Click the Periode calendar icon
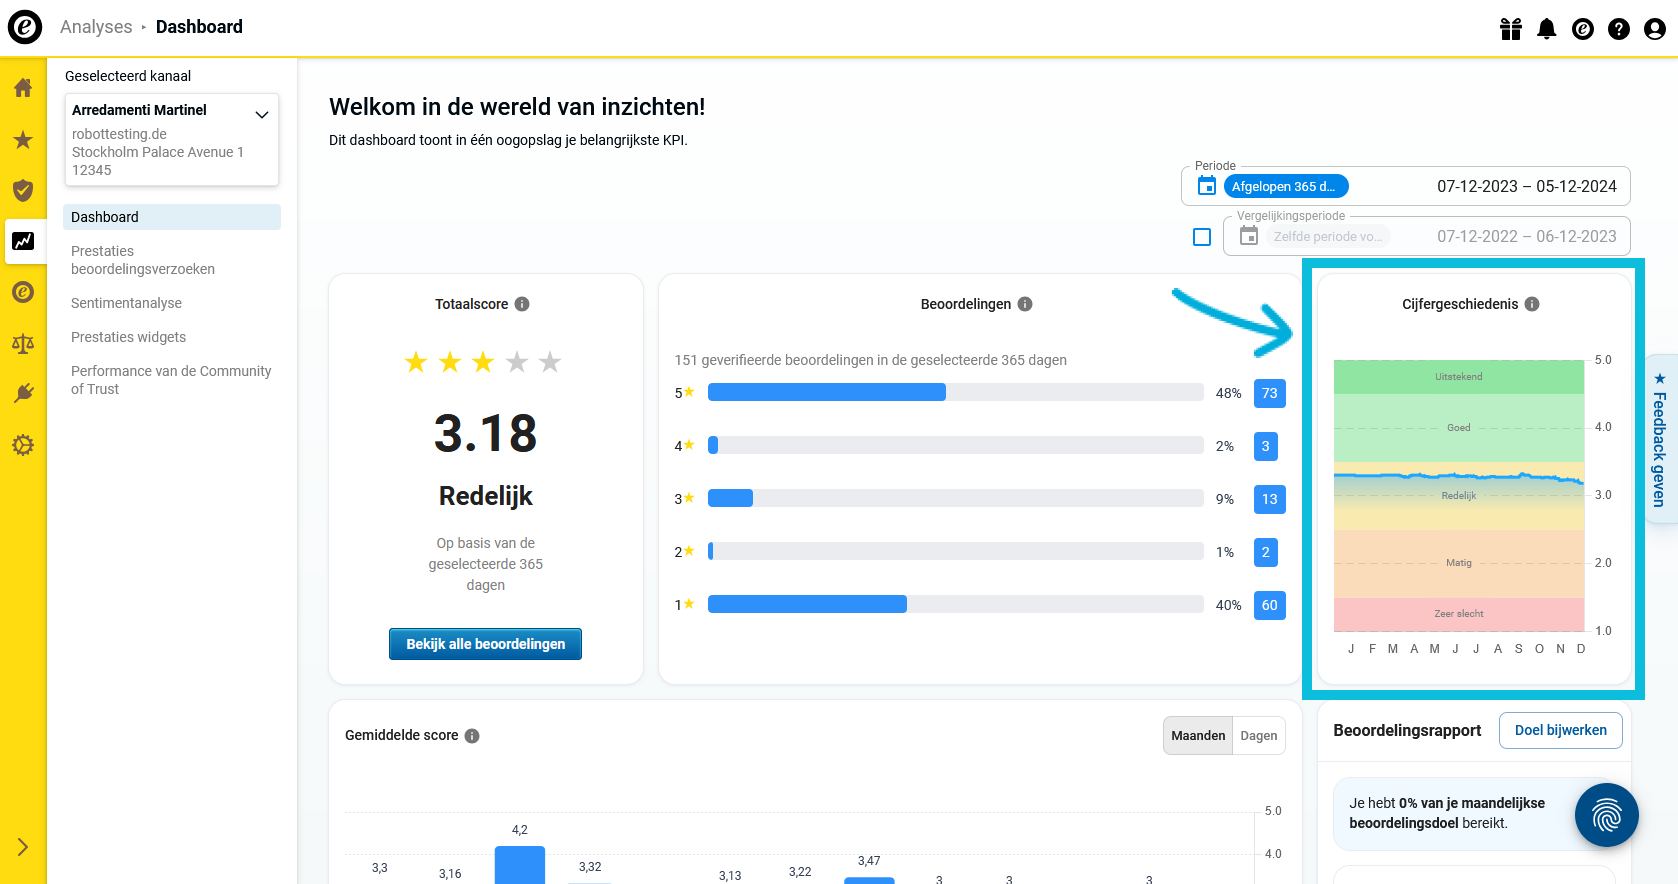This screenshot has height=884, width=1678. (x=1207, y=186)
